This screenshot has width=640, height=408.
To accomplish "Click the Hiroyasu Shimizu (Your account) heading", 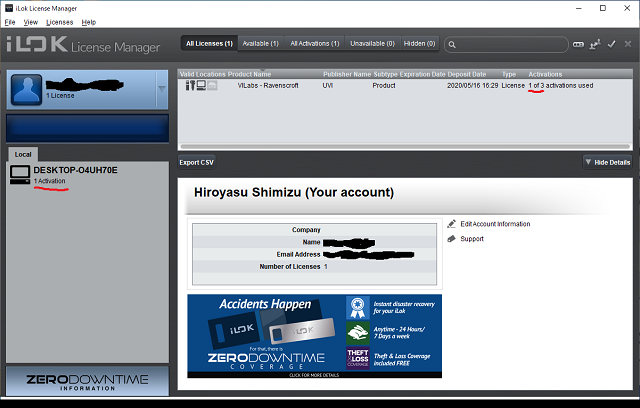I will click(293, 192).
